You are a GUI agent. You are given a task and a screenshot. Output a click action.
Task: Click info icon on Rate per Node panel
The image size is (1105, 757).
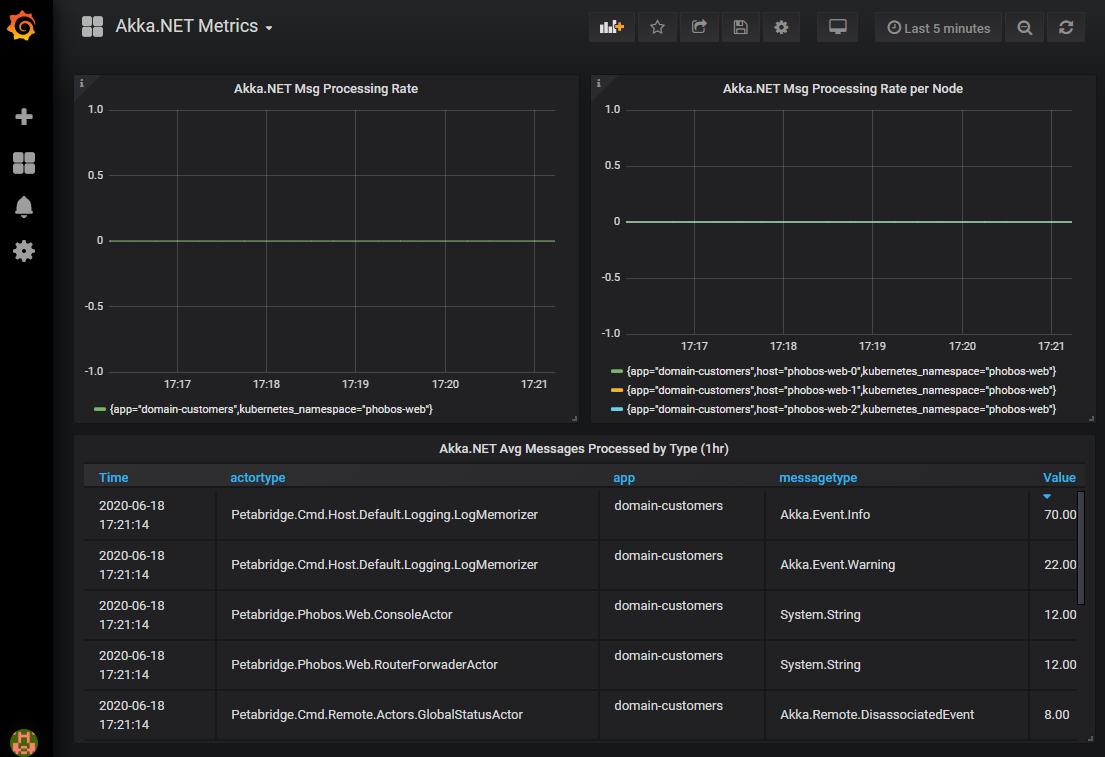(598, 83)
